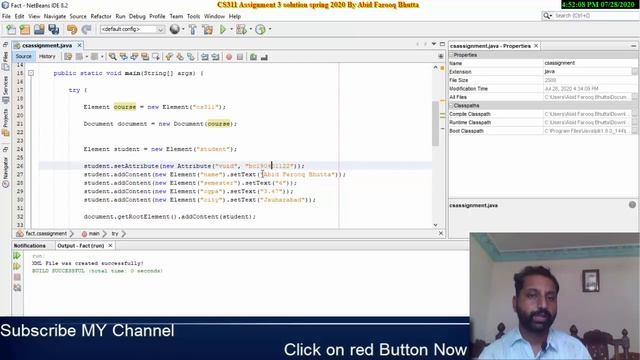Screen dimensions: 640x360
Task: Open the Team menu
Action: pos(176,16)
